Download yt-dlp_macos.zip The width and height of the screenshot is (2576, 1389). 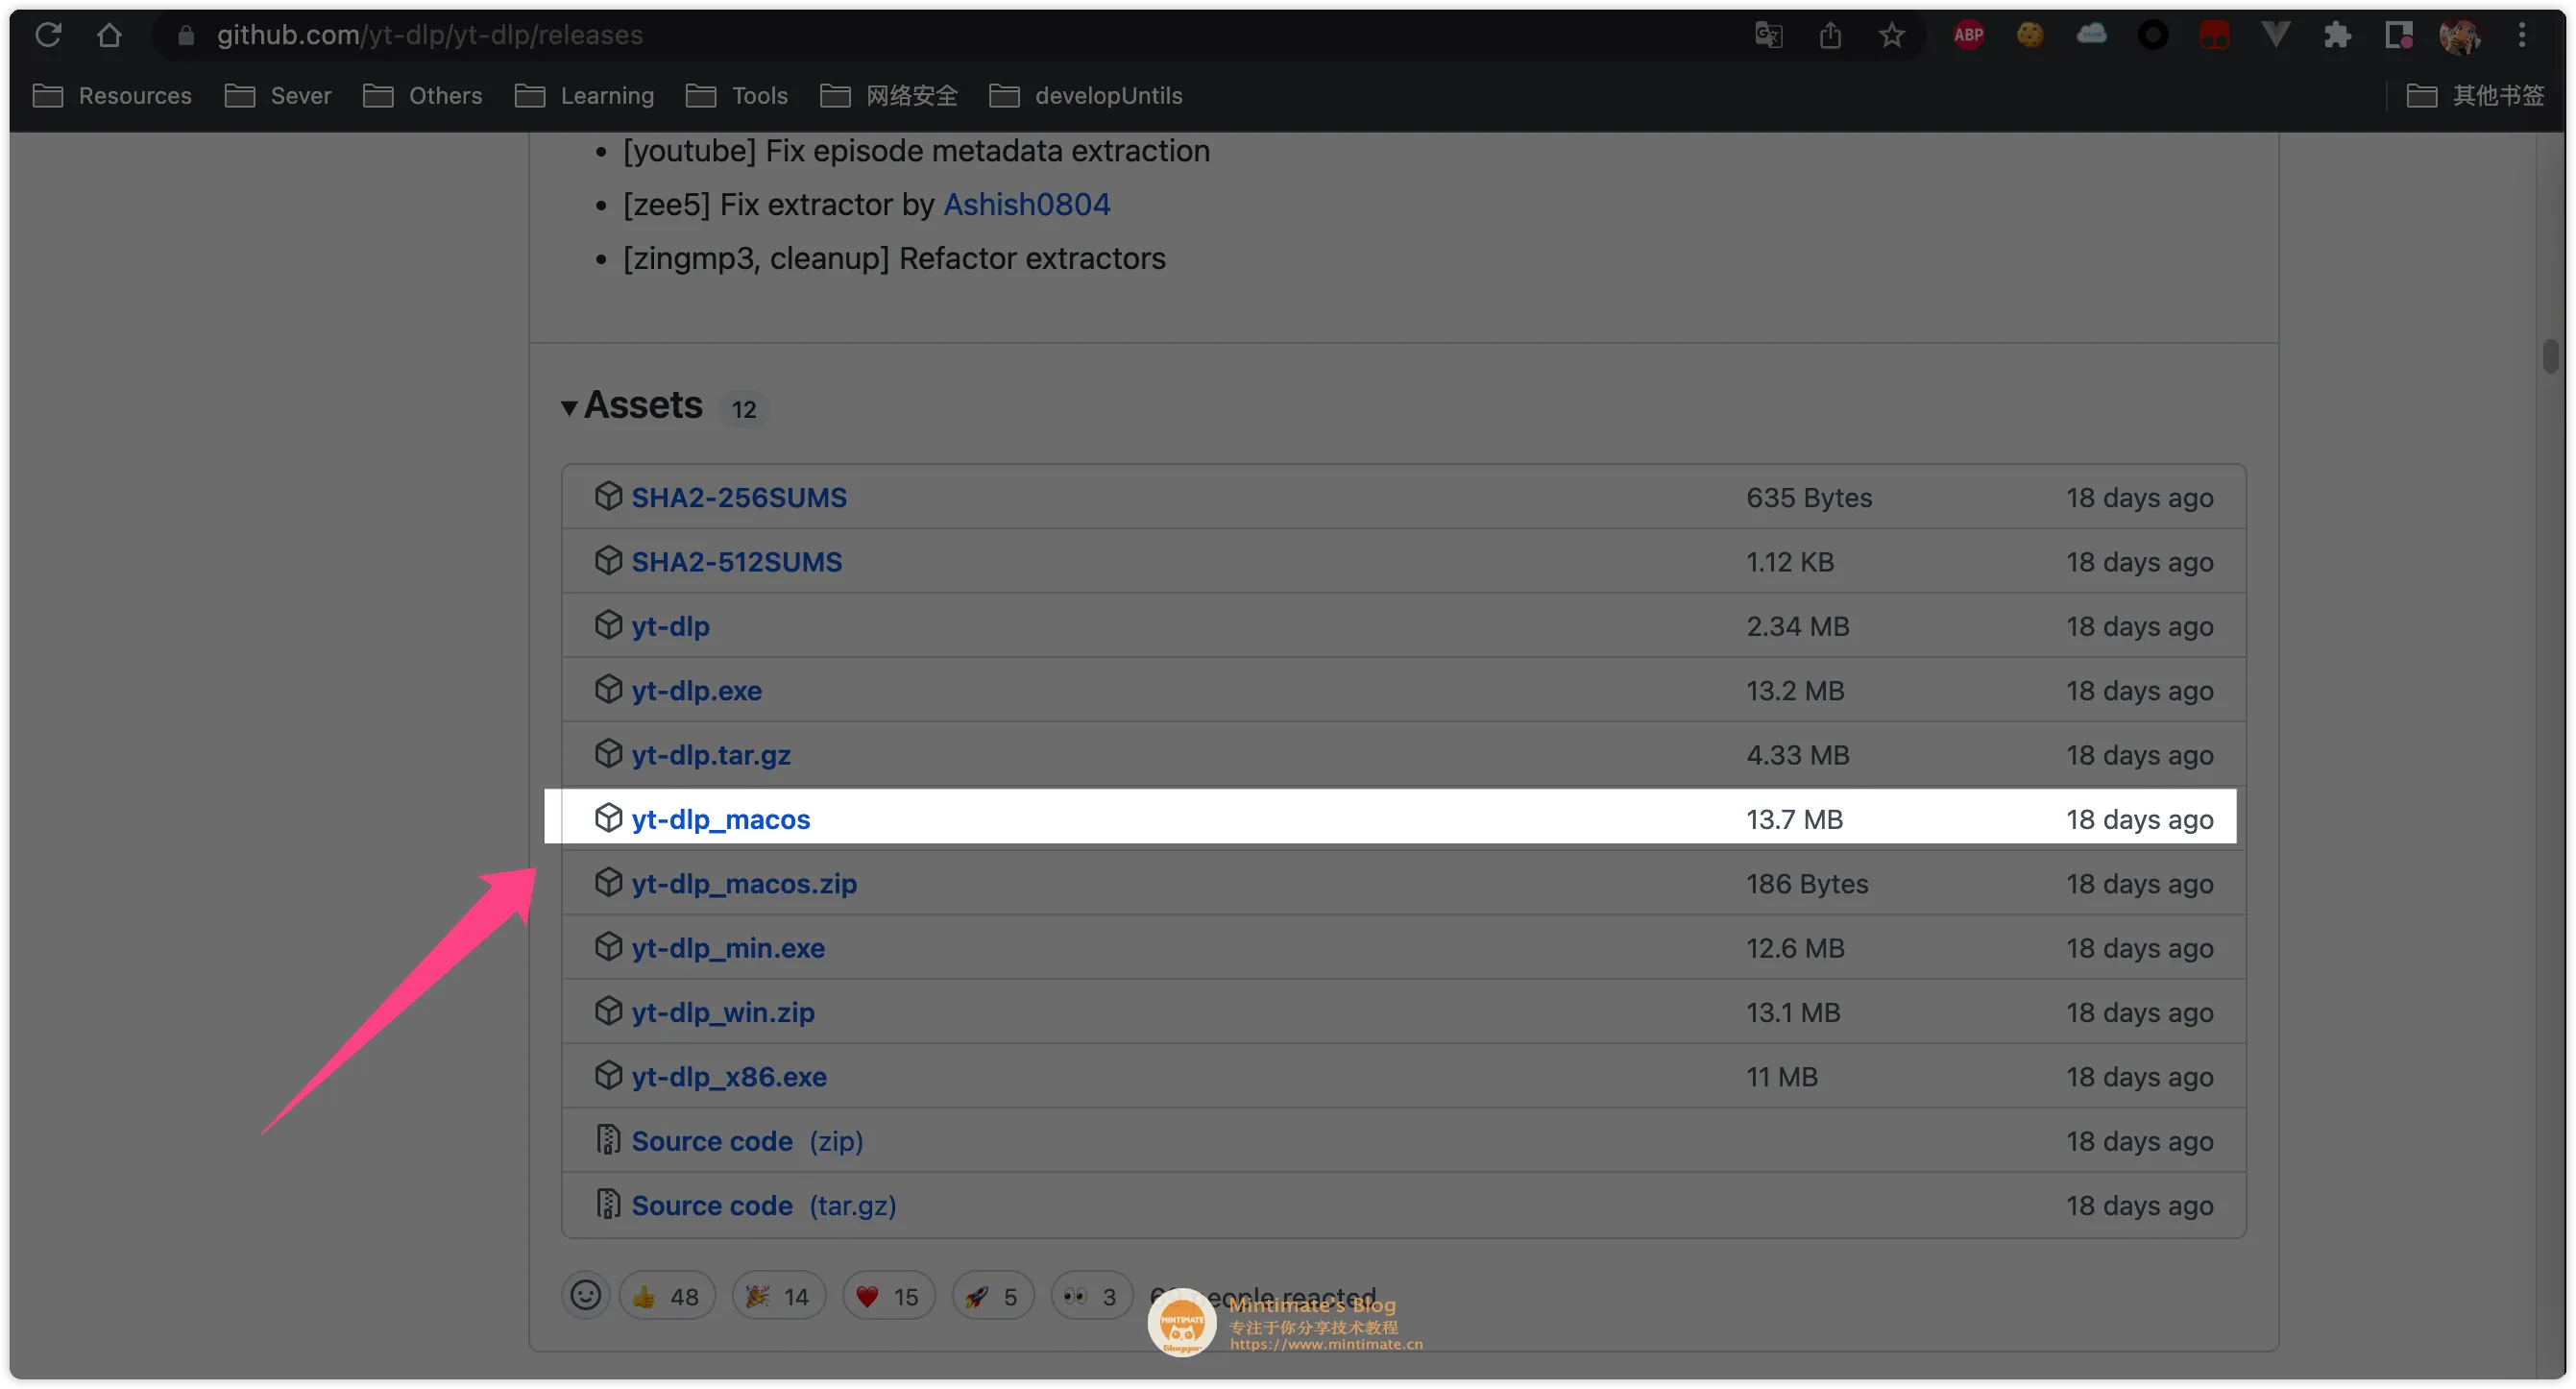[744, 883]
